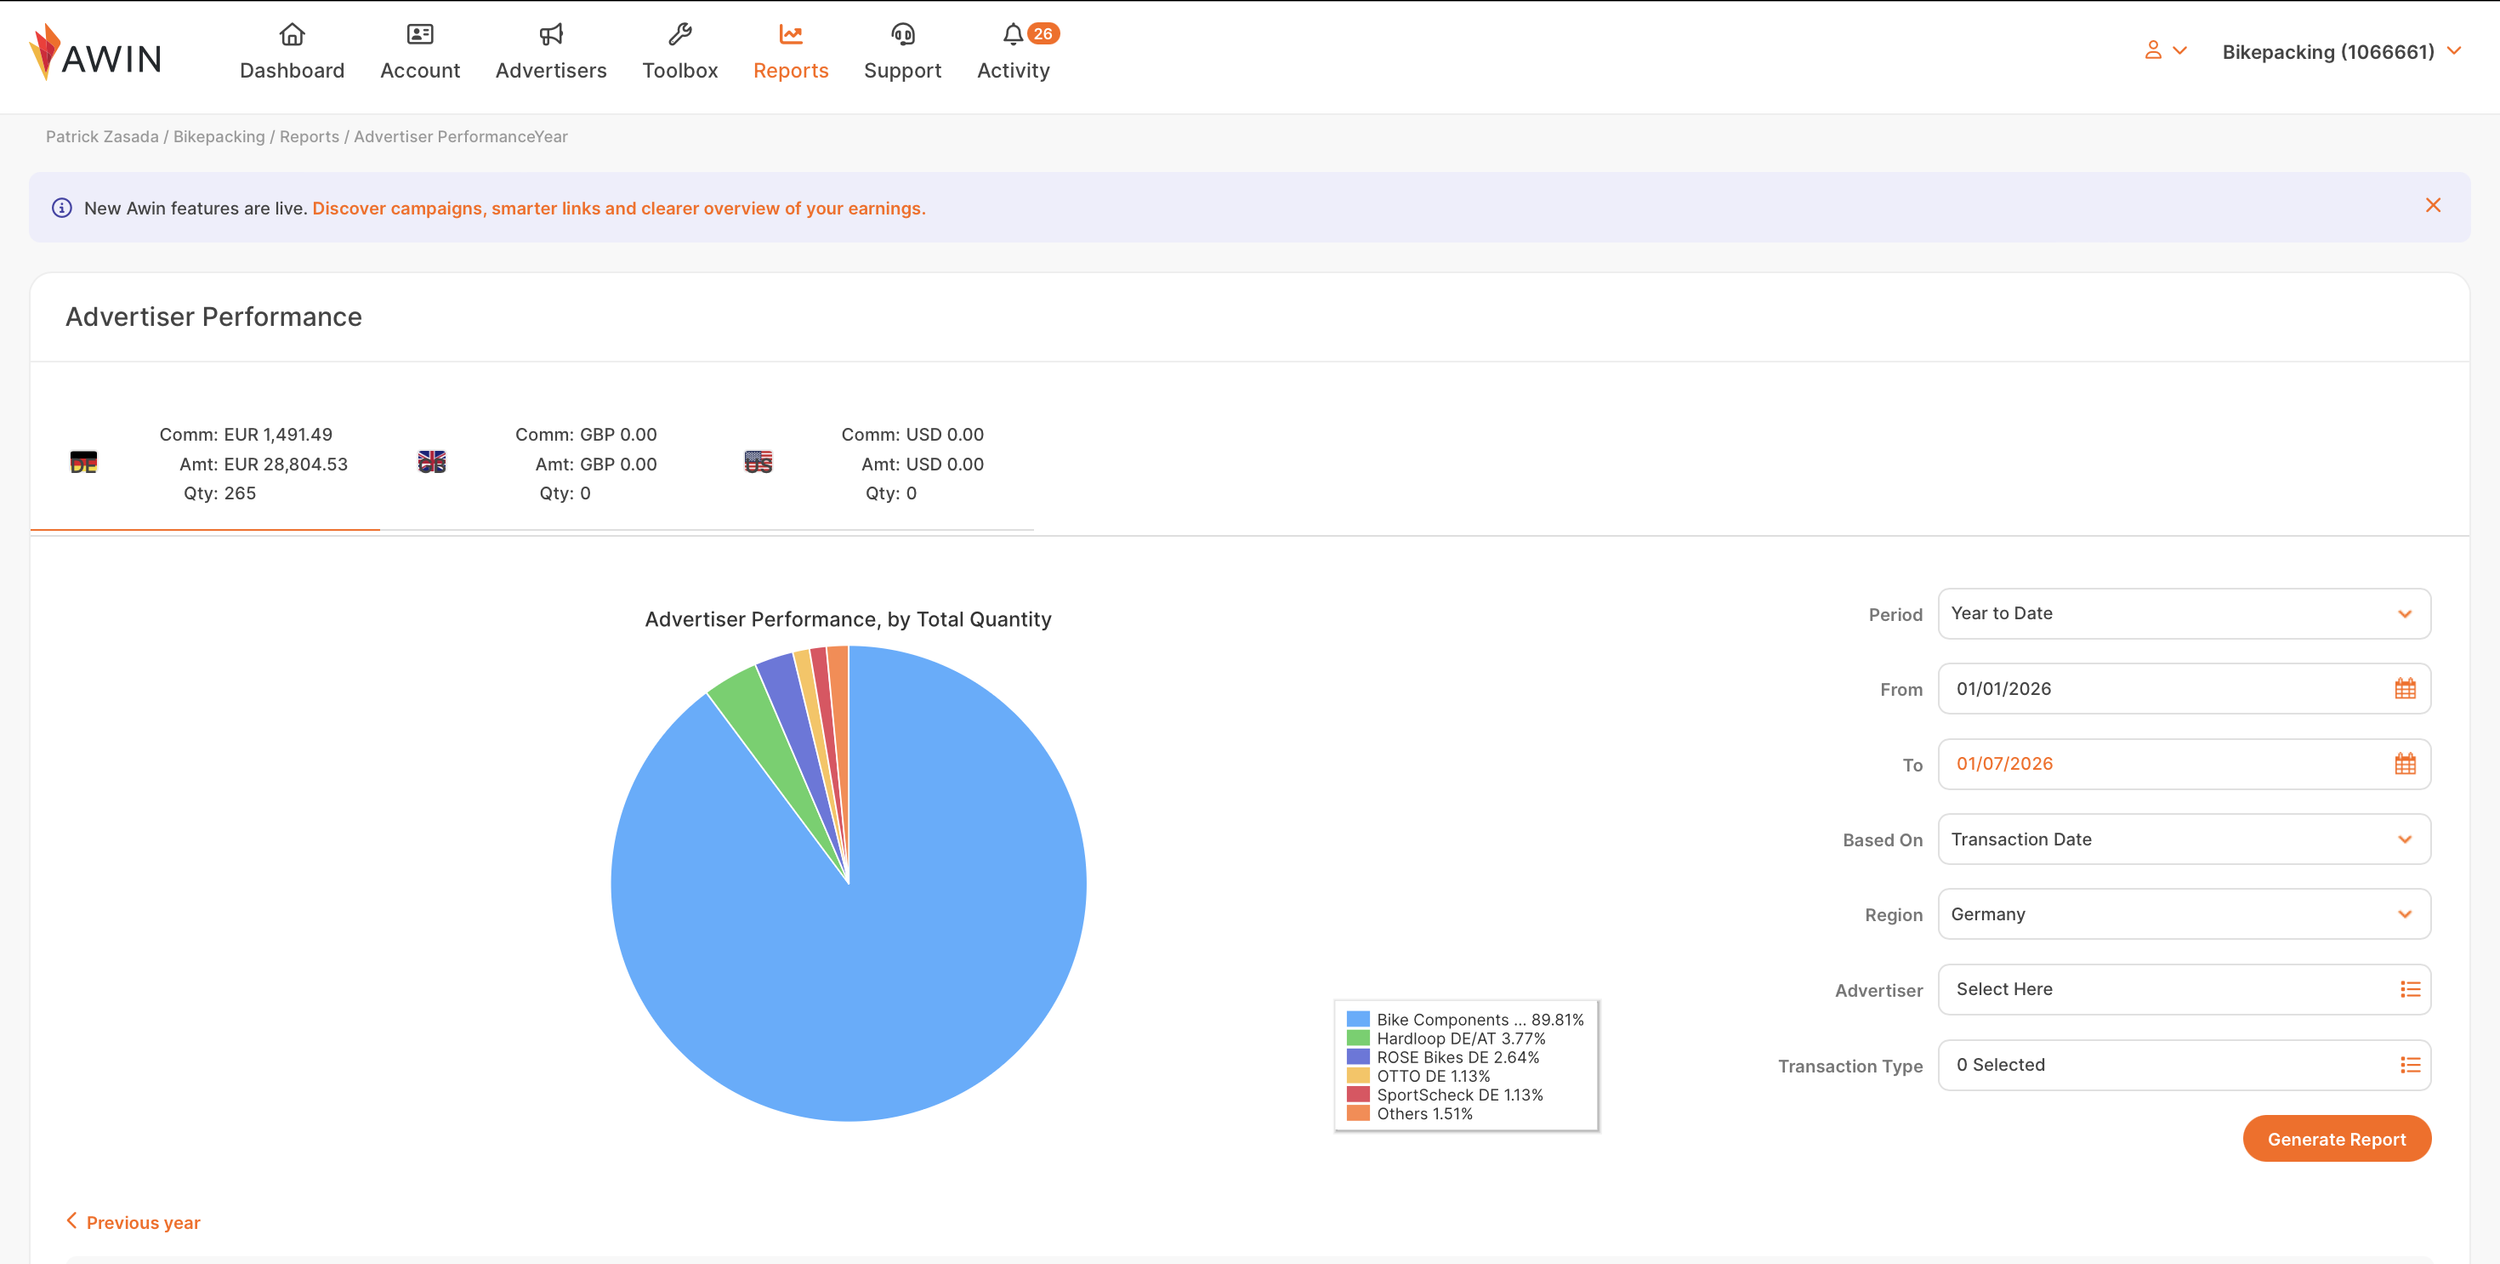This screenshot has width=2500, height=1264.
Task: Expand the Bikepacking account switcher
Action: 2453,51
